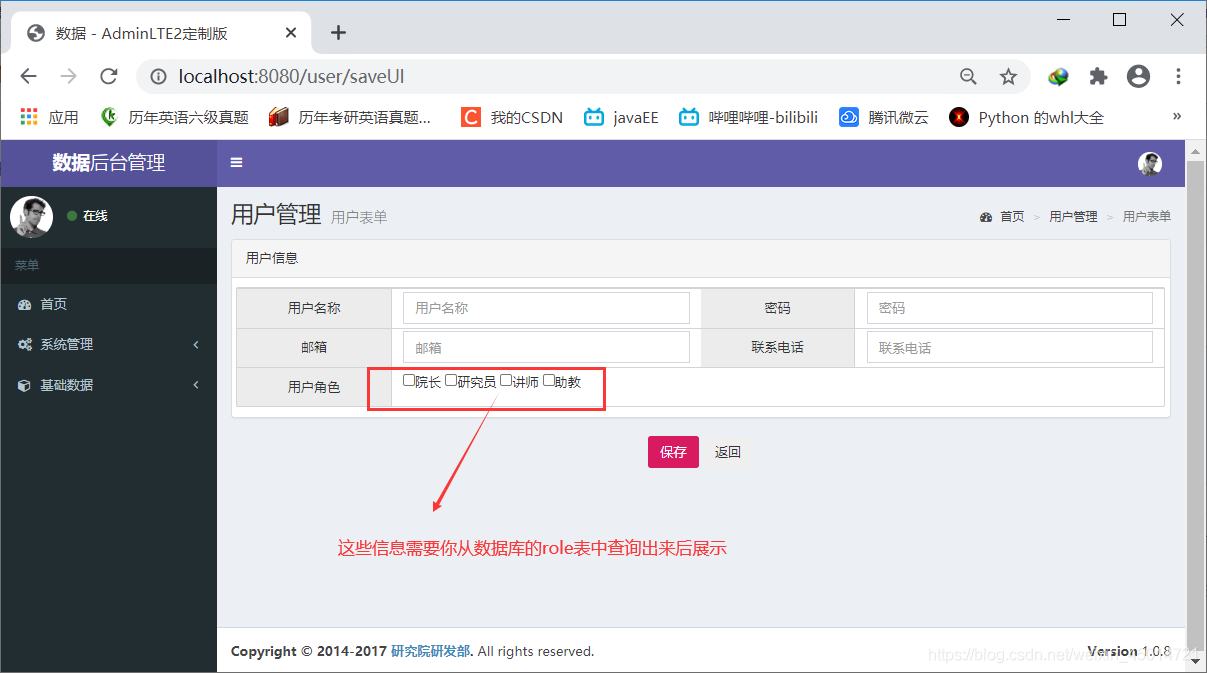Screen dimensions: 1207x673
Task: Click the browser back arrow
Action: tap(28, 76)
